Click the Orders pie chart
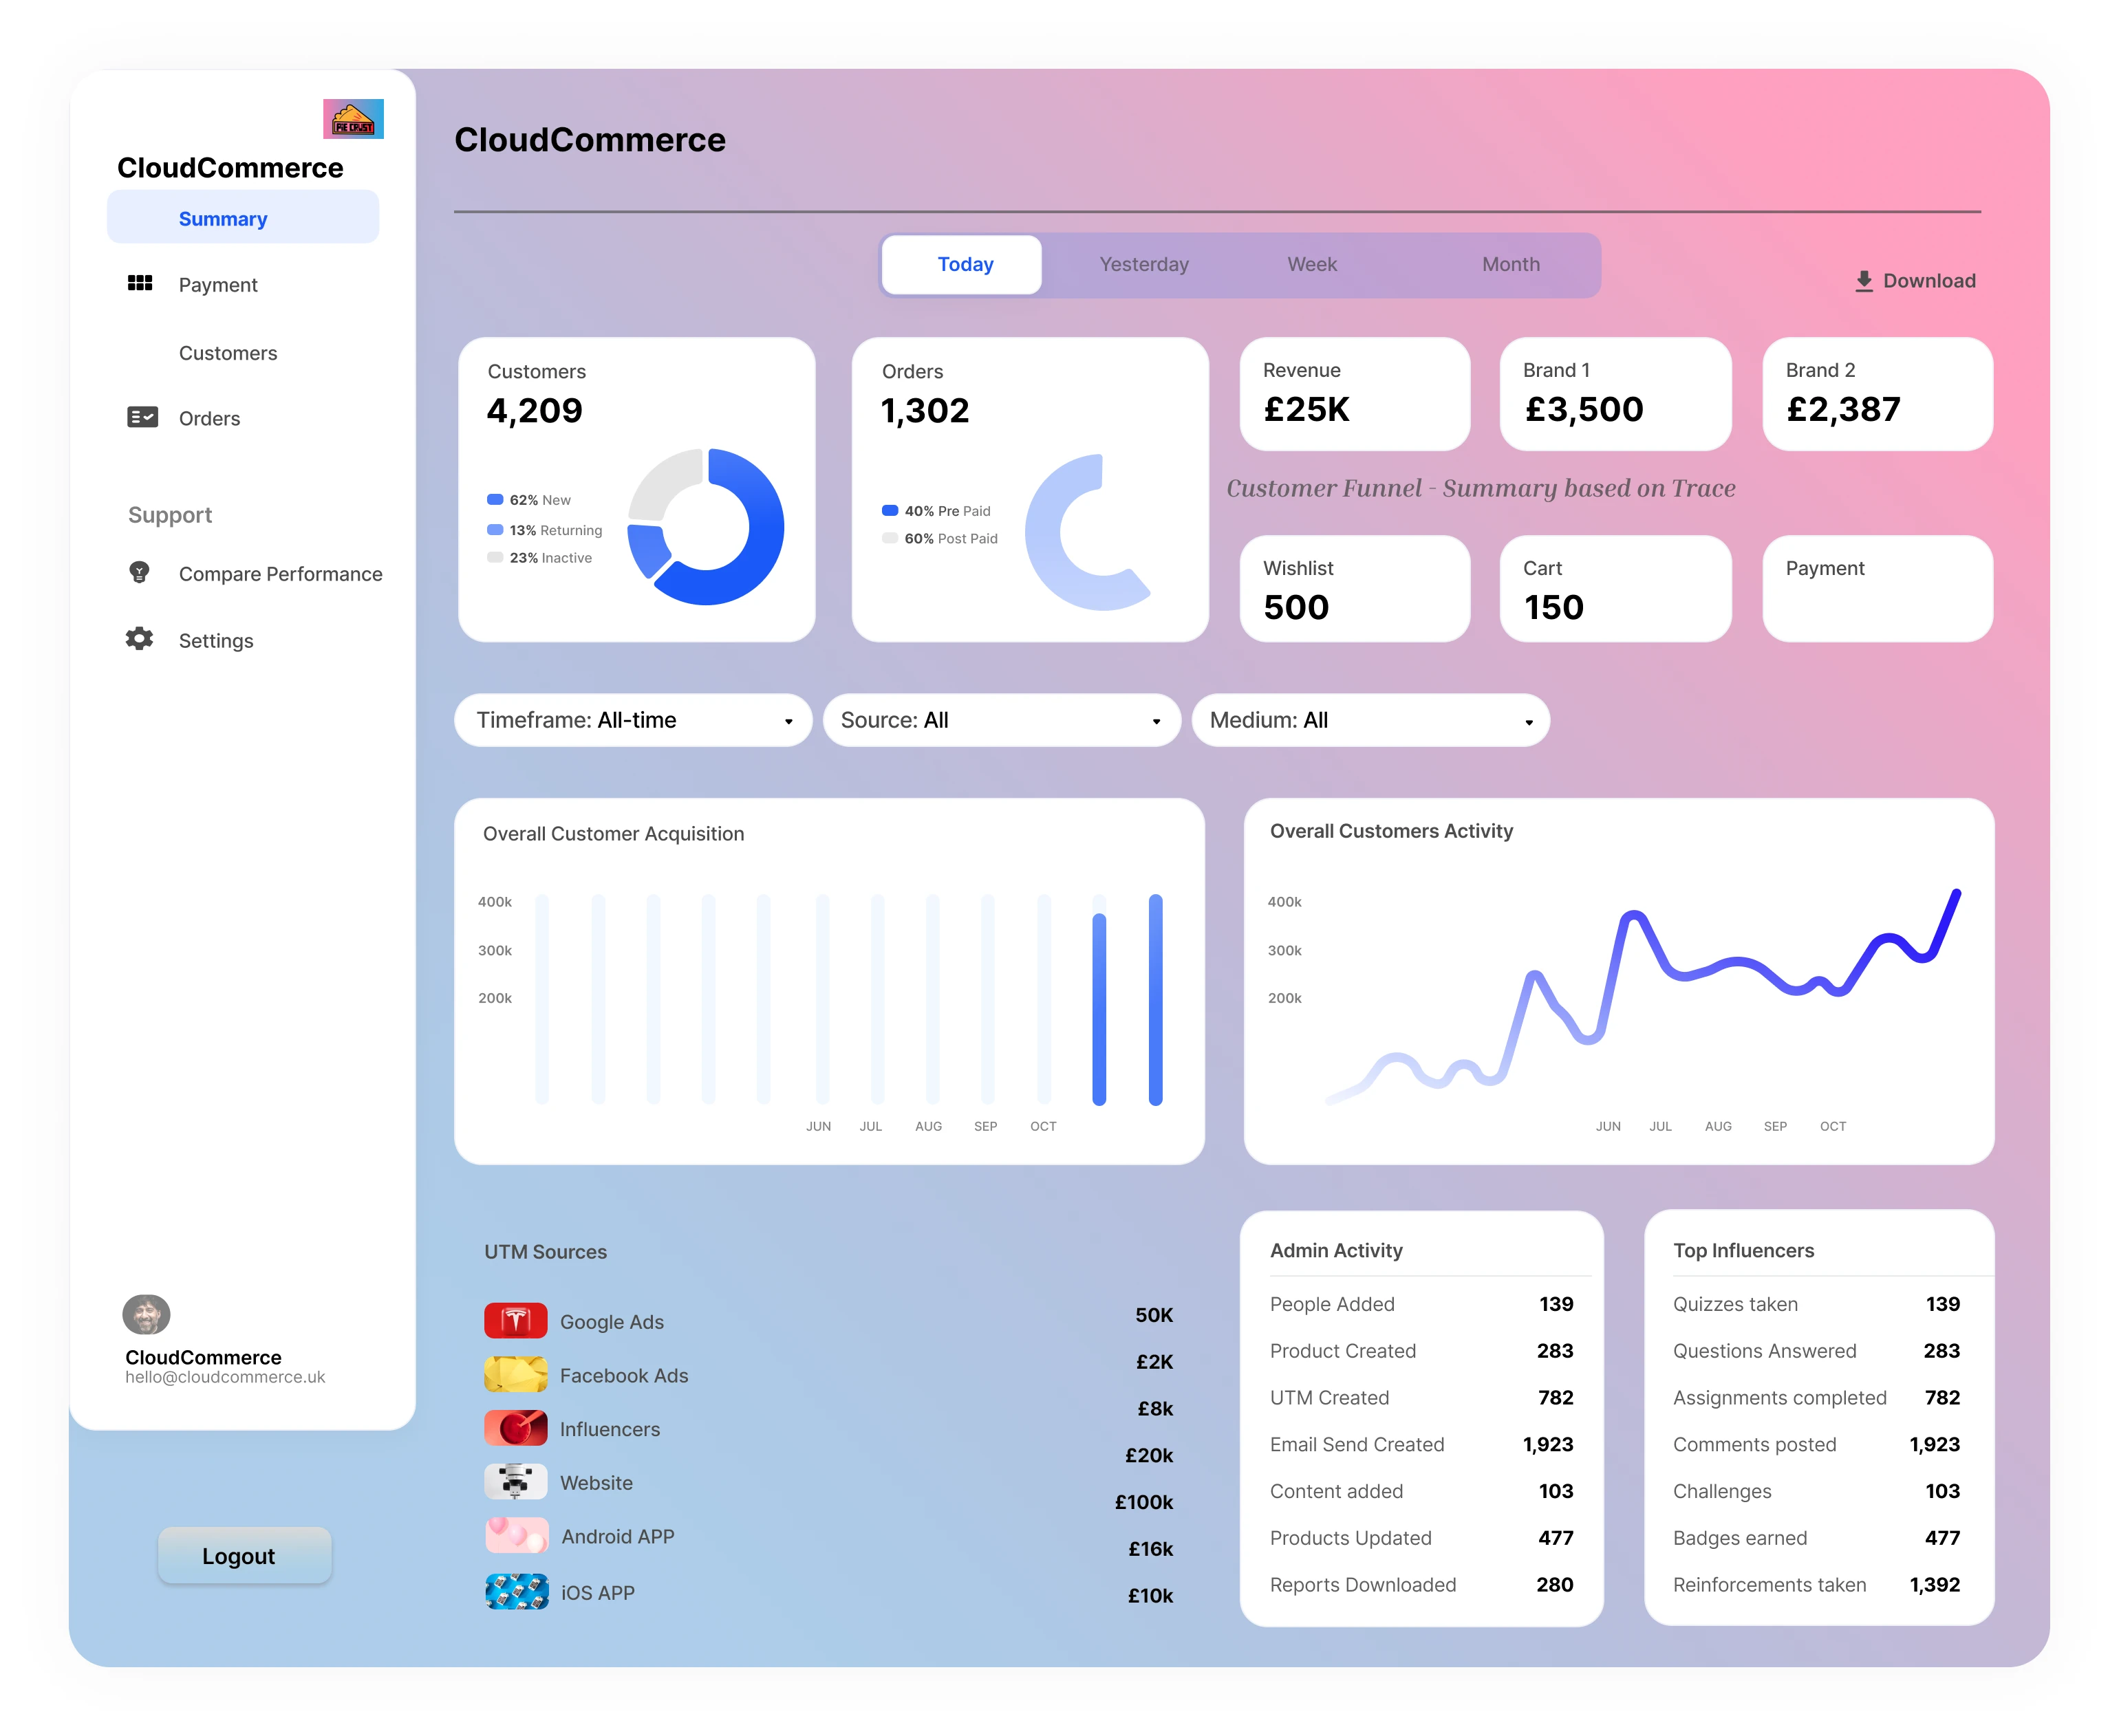The height and width of the screenshot is (1736, 2119). tap(1089, 532)
